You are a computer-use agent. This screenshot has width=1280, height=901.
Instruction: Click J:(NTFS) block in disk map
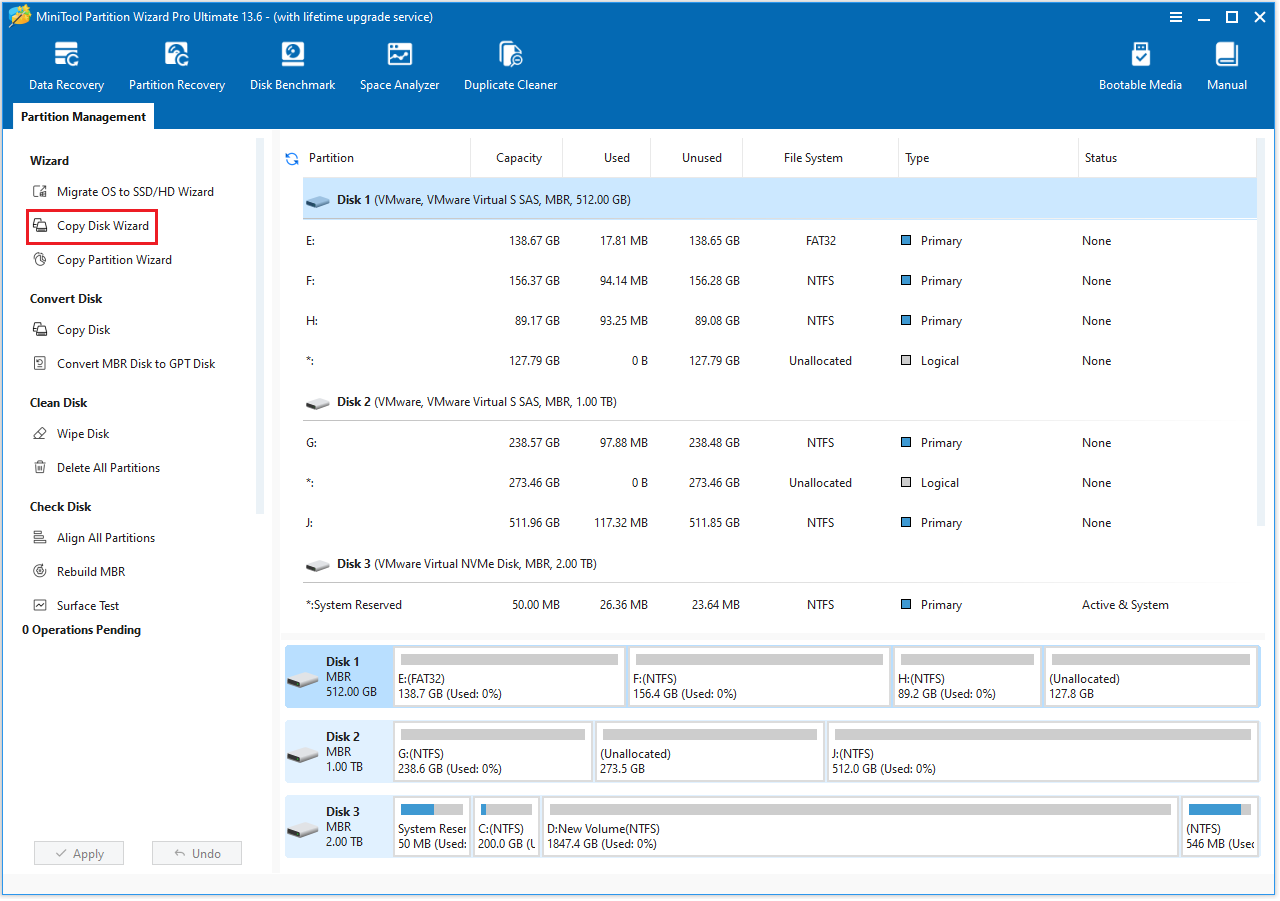(1043, 752)
